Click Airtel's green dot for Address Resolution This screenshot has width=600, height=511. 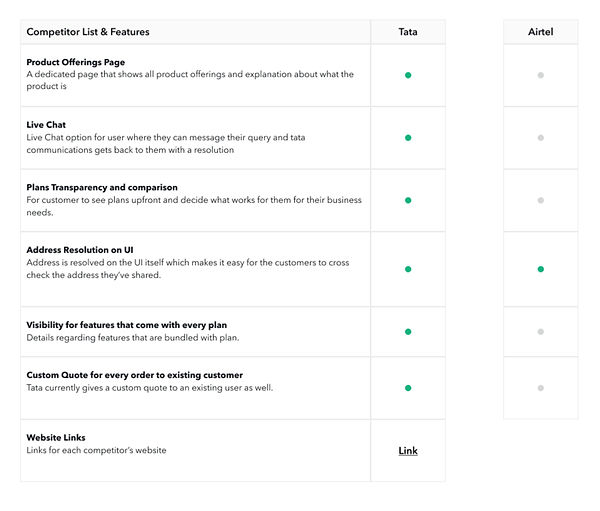pos(541,269)
